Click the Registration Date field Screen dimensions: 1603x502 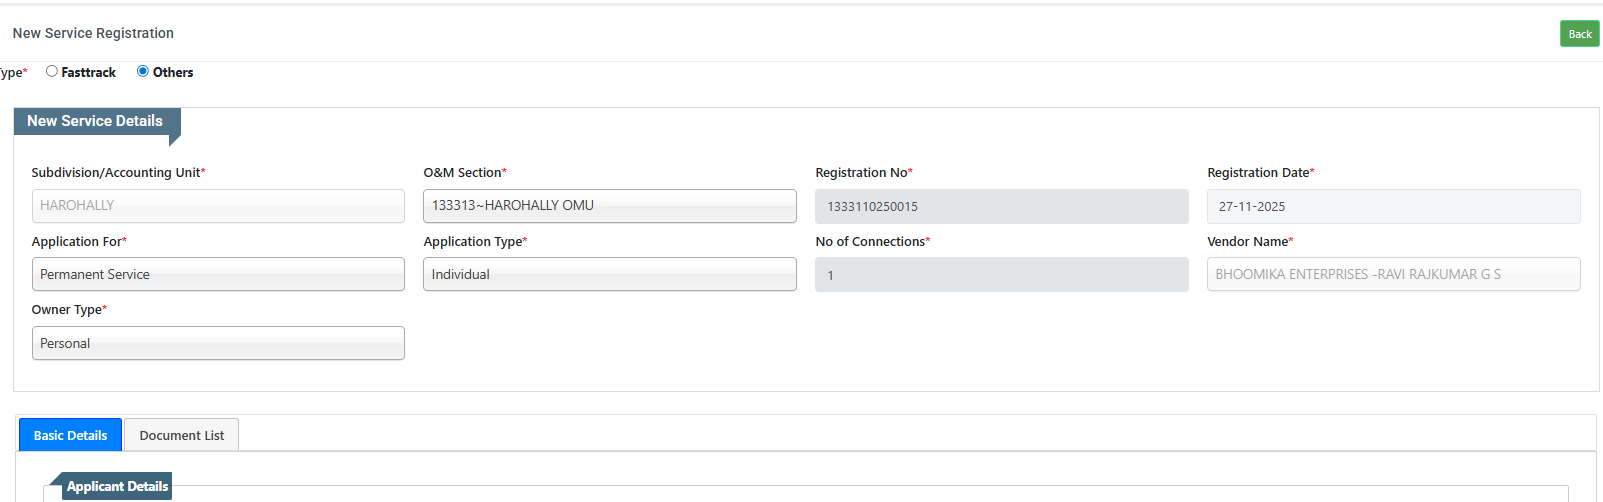(x=1393, y=206)
